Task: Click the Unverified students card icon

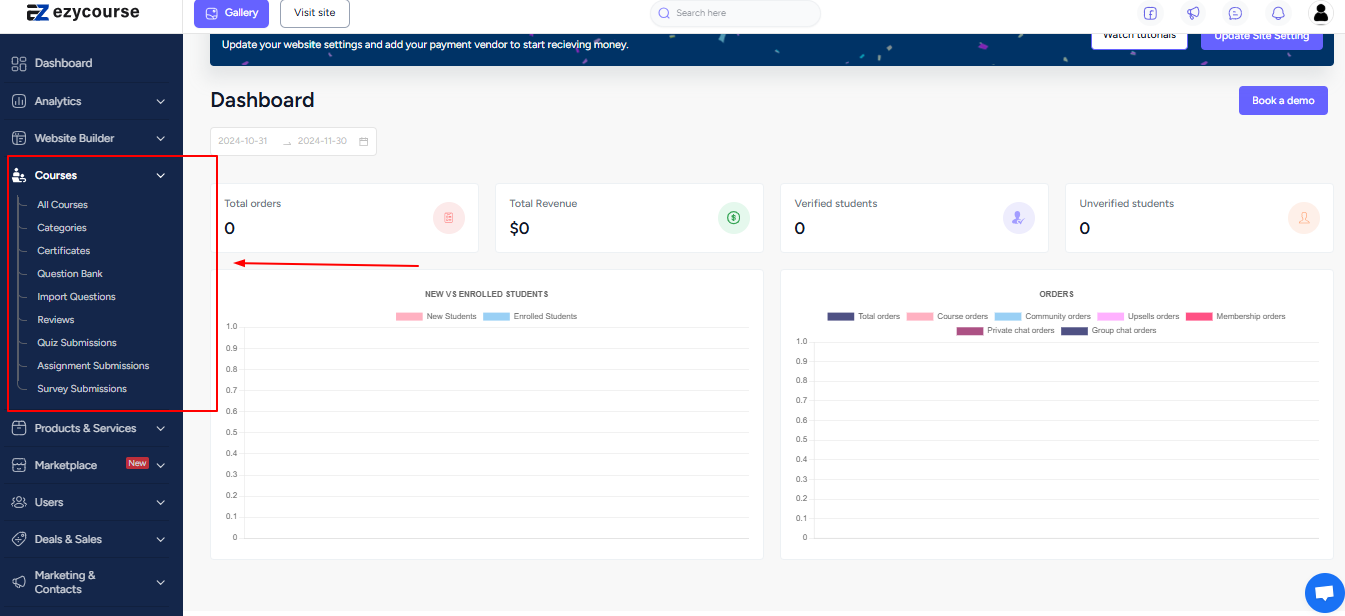Action: (x=1304, y=217)
